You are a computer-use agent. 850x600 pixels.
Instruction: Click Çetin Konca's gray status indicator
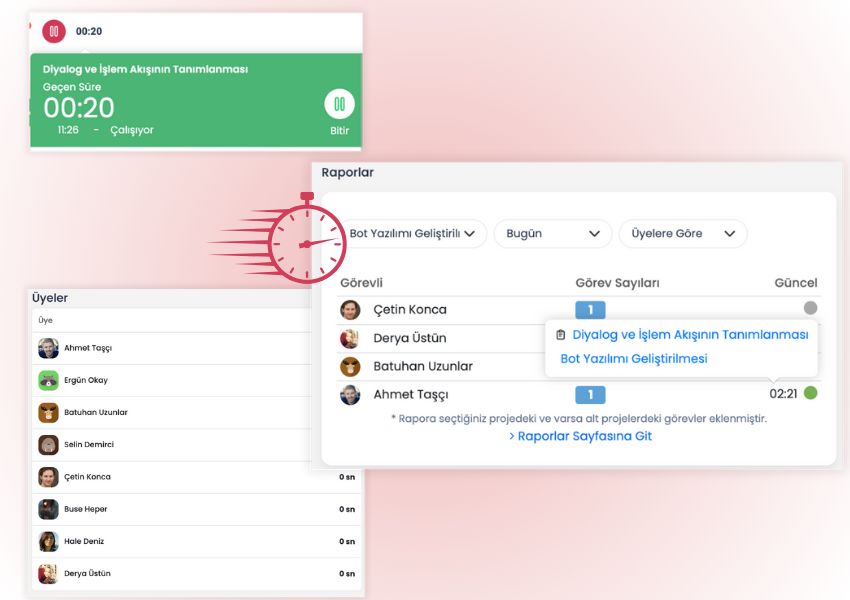810,309
